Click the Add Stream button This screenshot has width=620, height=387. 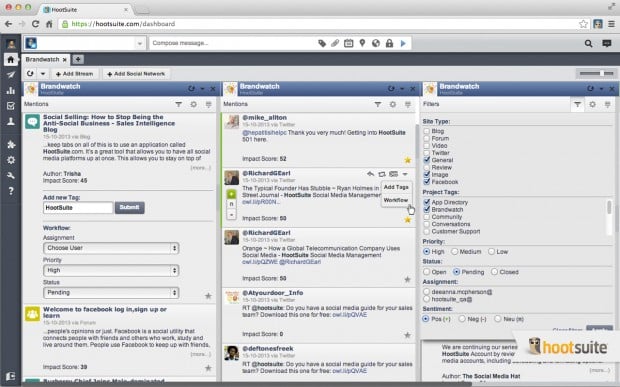click(74, 74)
